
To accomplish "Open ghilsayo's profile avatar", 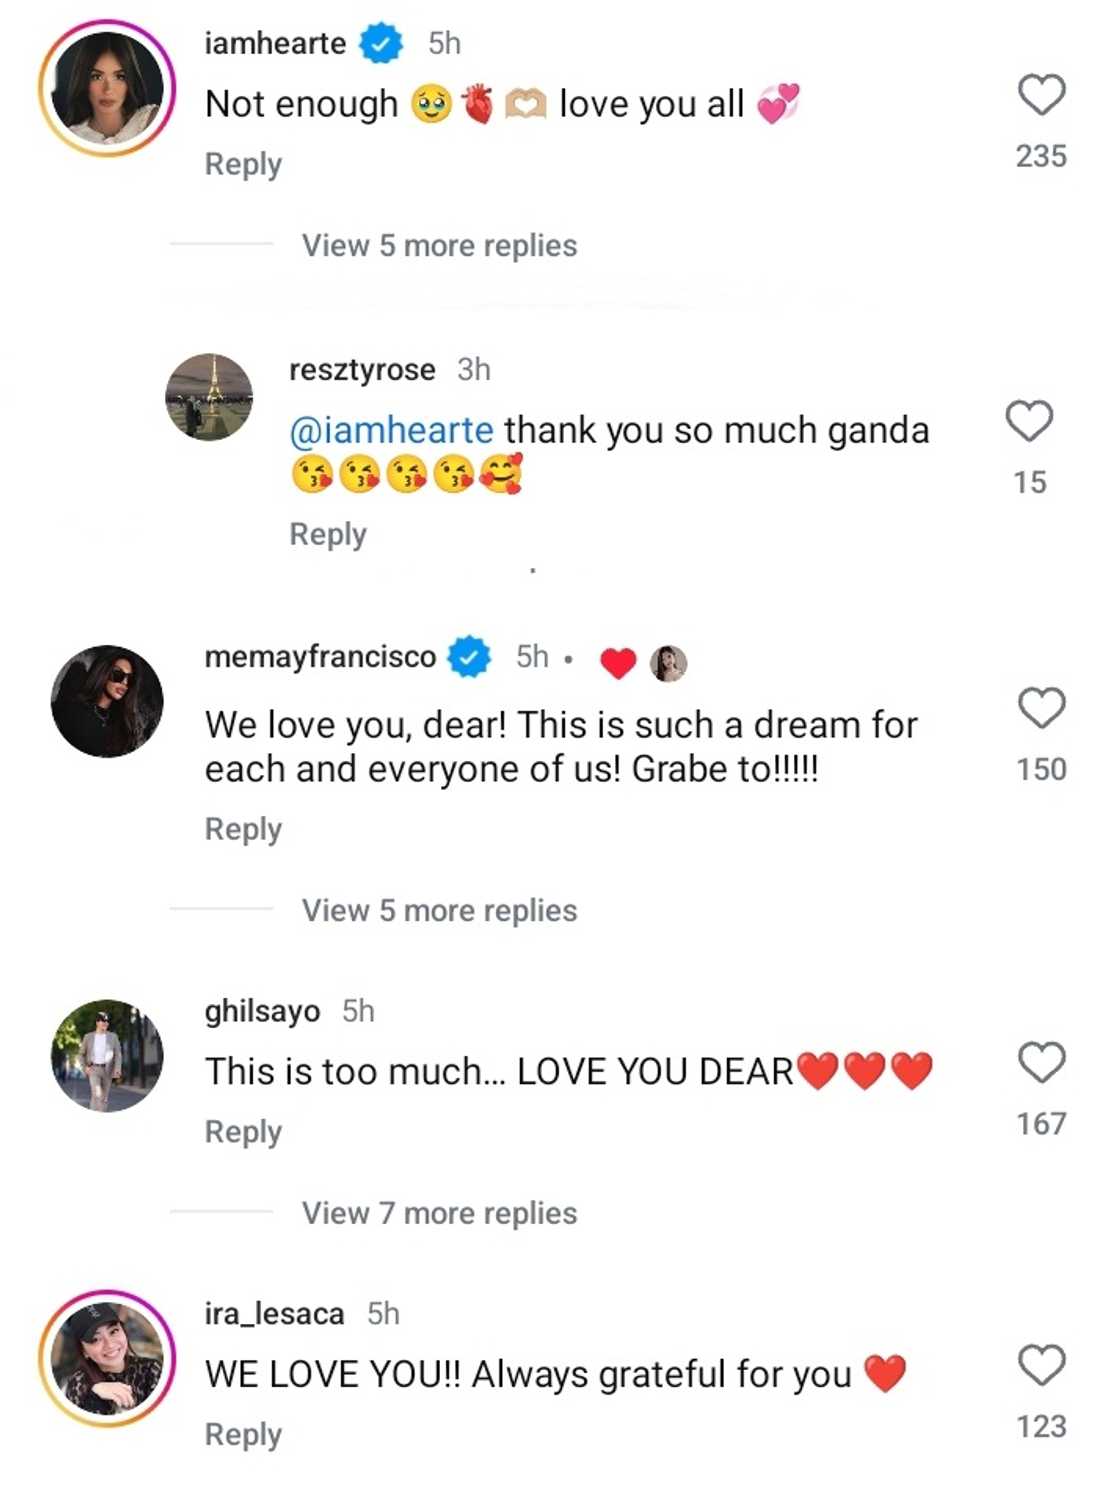I will 107,1055.
